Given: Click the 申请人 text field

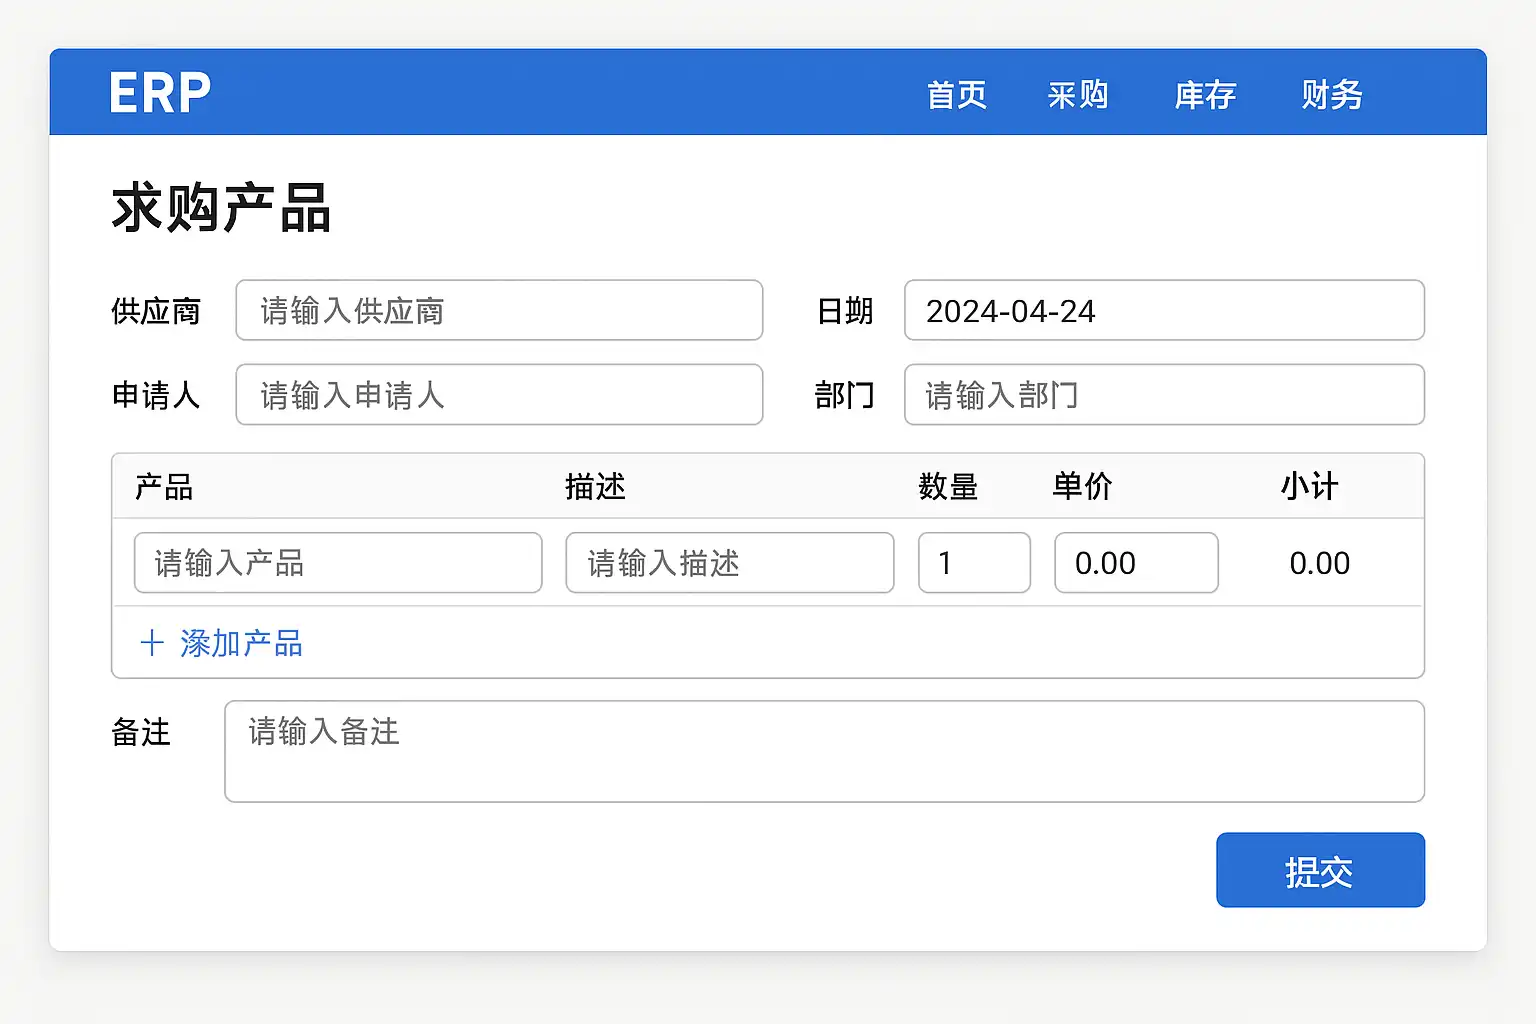Looking at the screenshot, I should pos(499,395).
